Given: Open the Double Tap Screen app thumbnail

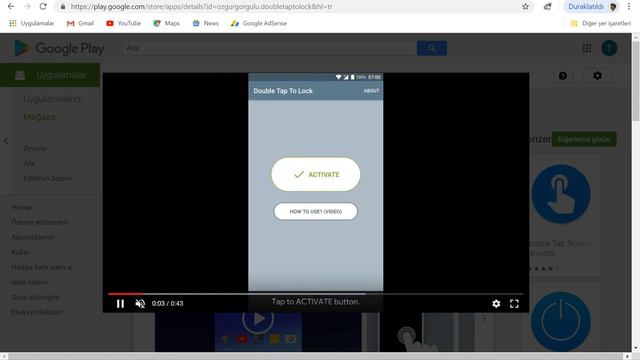Looking at the screenshot, I should click(x=561, y=194).
